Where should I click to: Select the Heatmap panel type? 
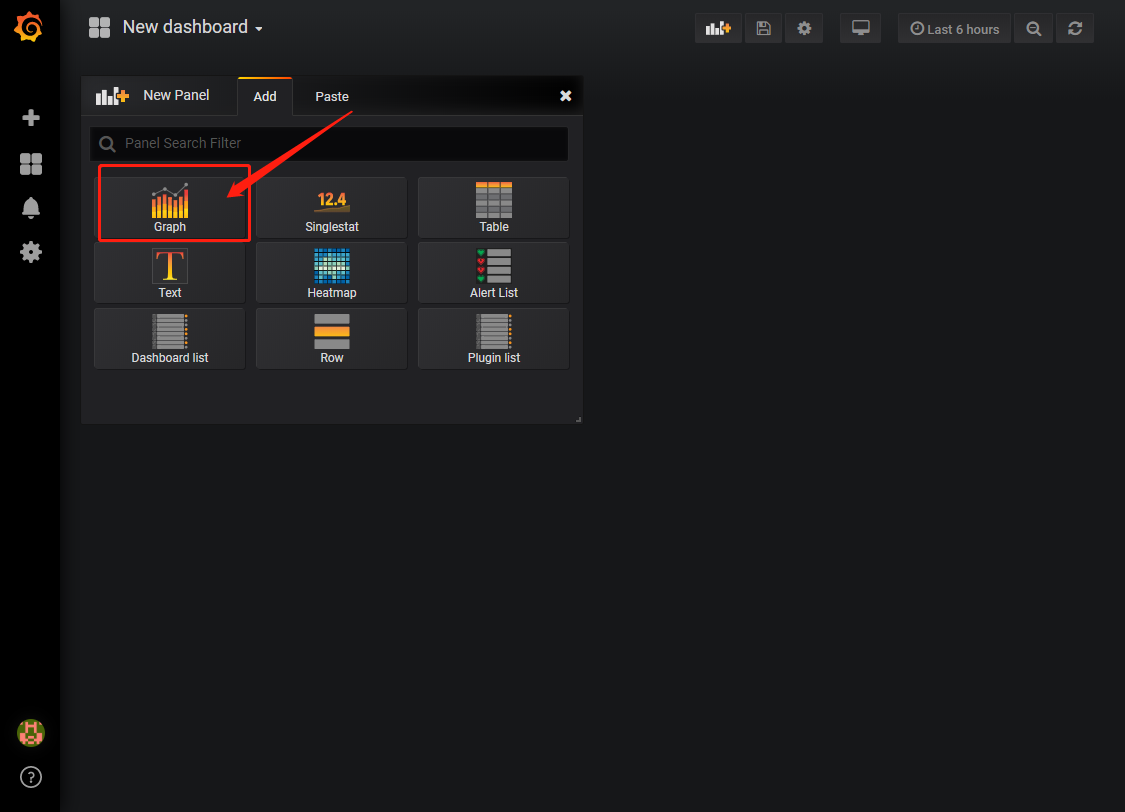(x=331, y=272)
